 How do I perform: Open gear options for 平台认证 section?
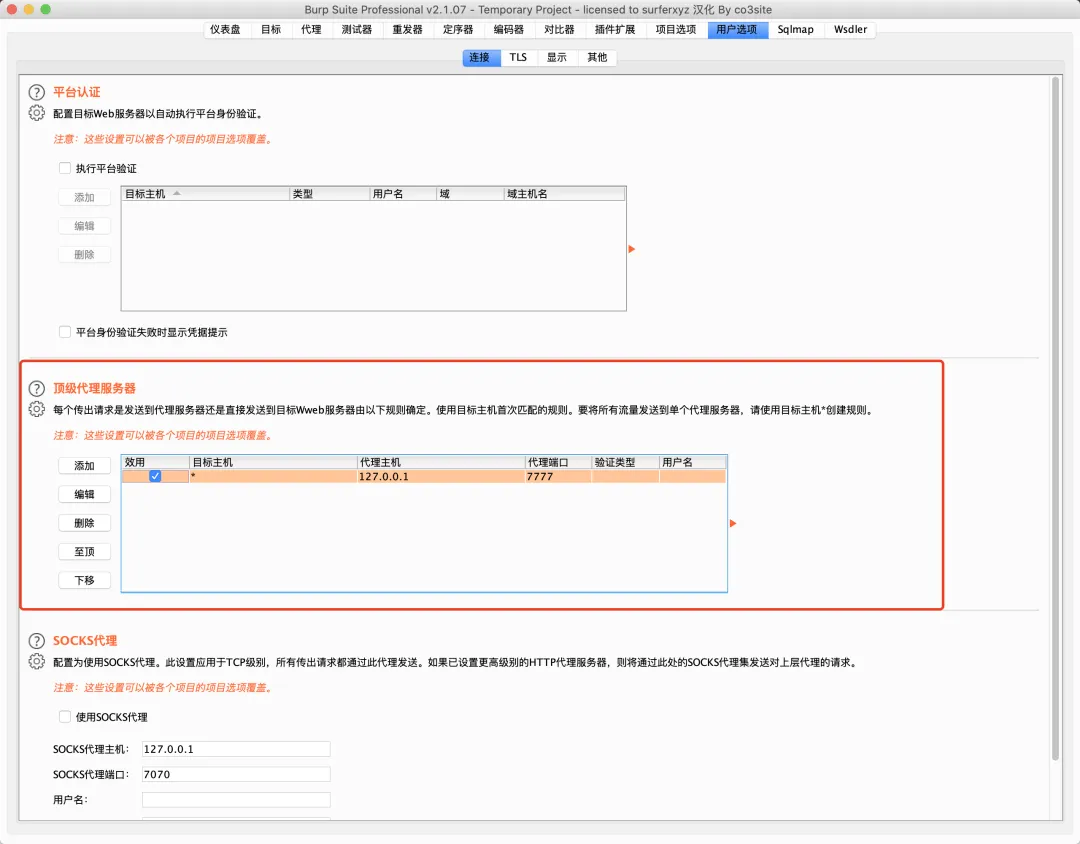(37, 113)
